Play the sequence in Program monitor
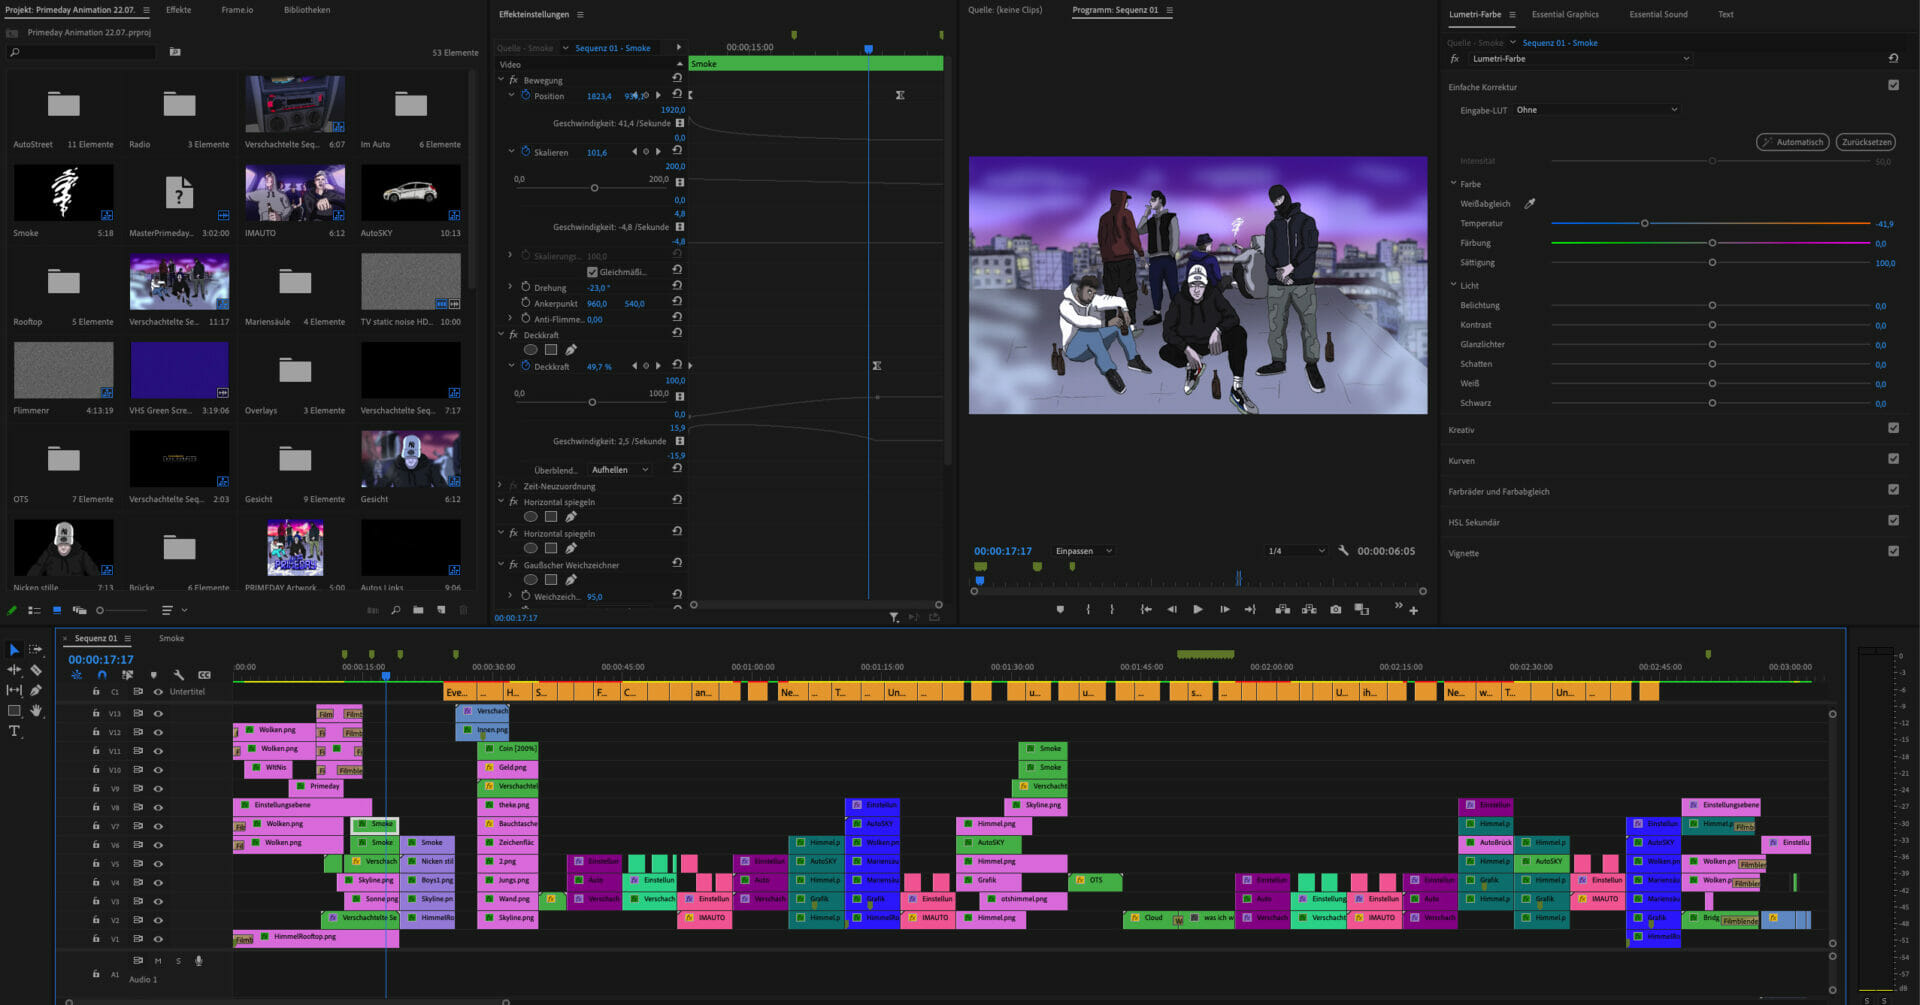The height and width of the screenshot is (1005, 1920). click(1198, 609)
